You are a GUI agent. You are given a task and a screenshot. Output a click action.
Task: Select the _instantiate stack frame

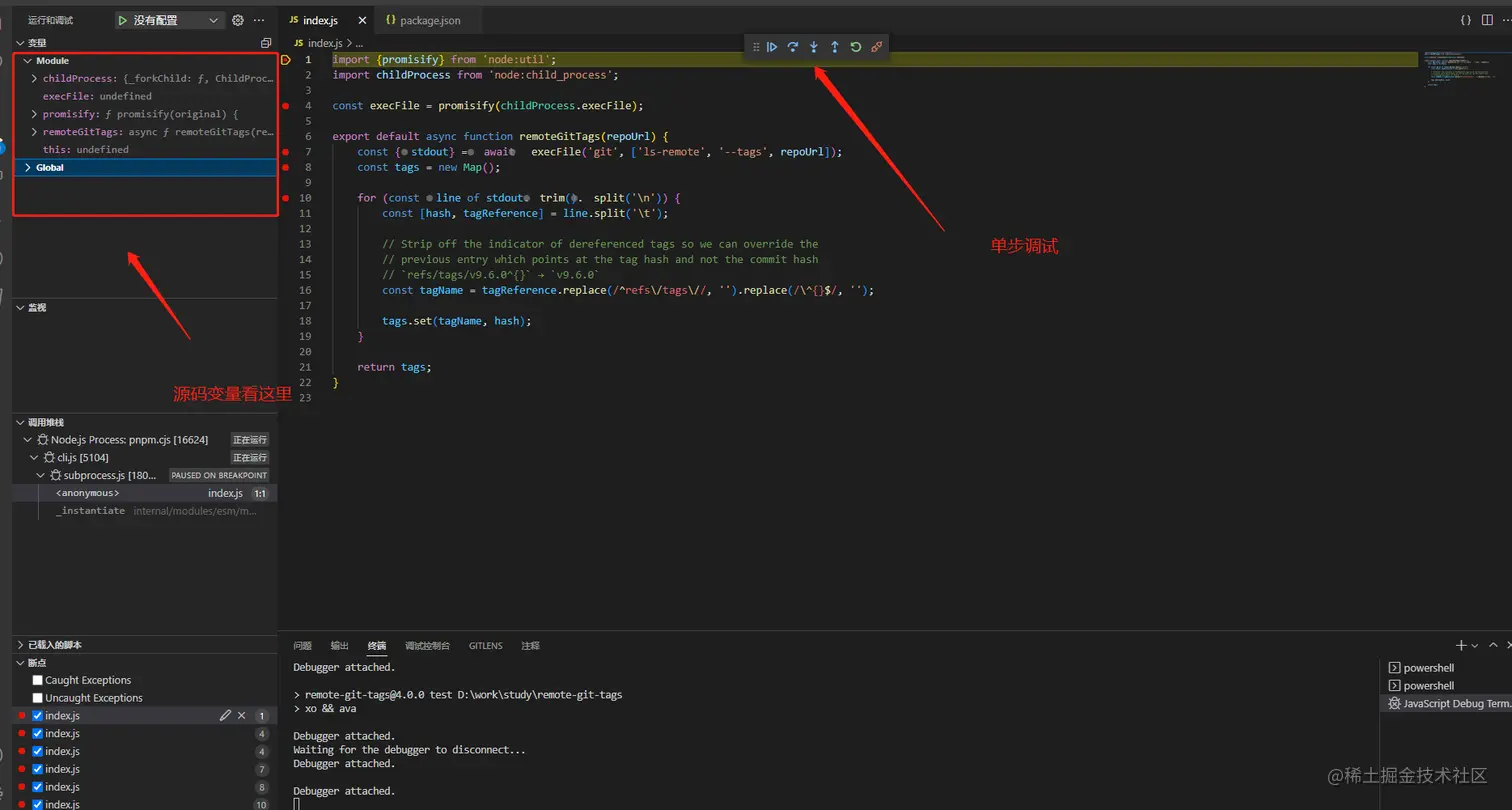[x=144, y=511]
